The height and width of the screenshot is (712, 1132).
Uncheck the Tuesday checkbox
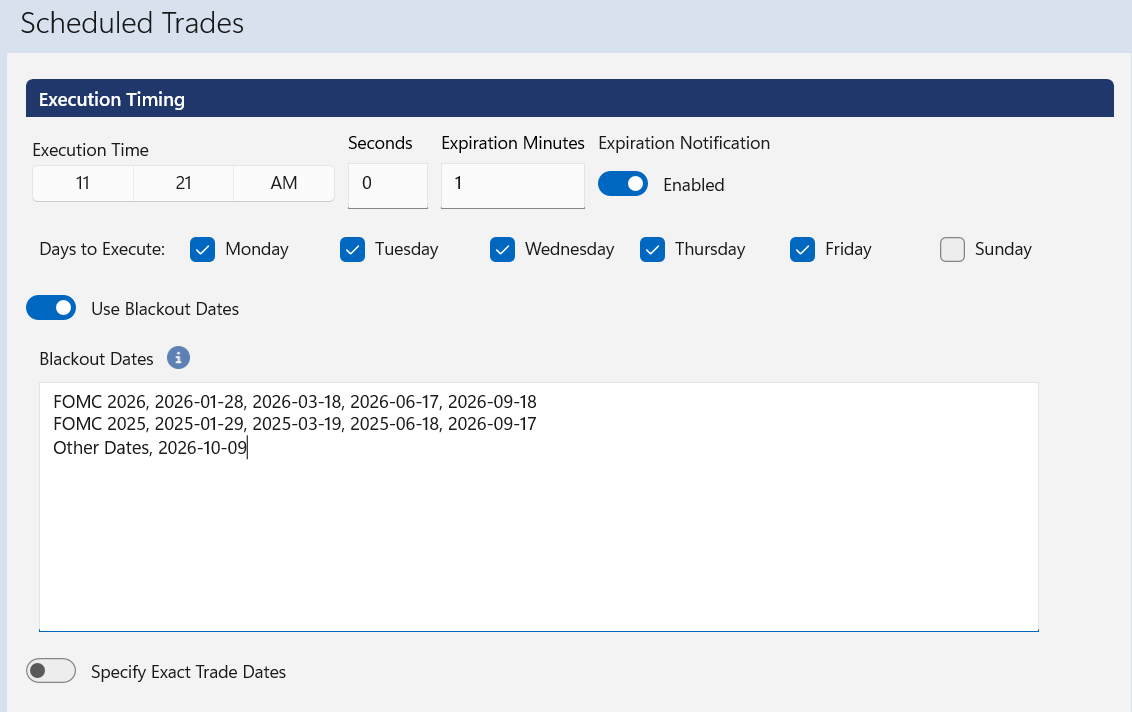coord(352,250)
